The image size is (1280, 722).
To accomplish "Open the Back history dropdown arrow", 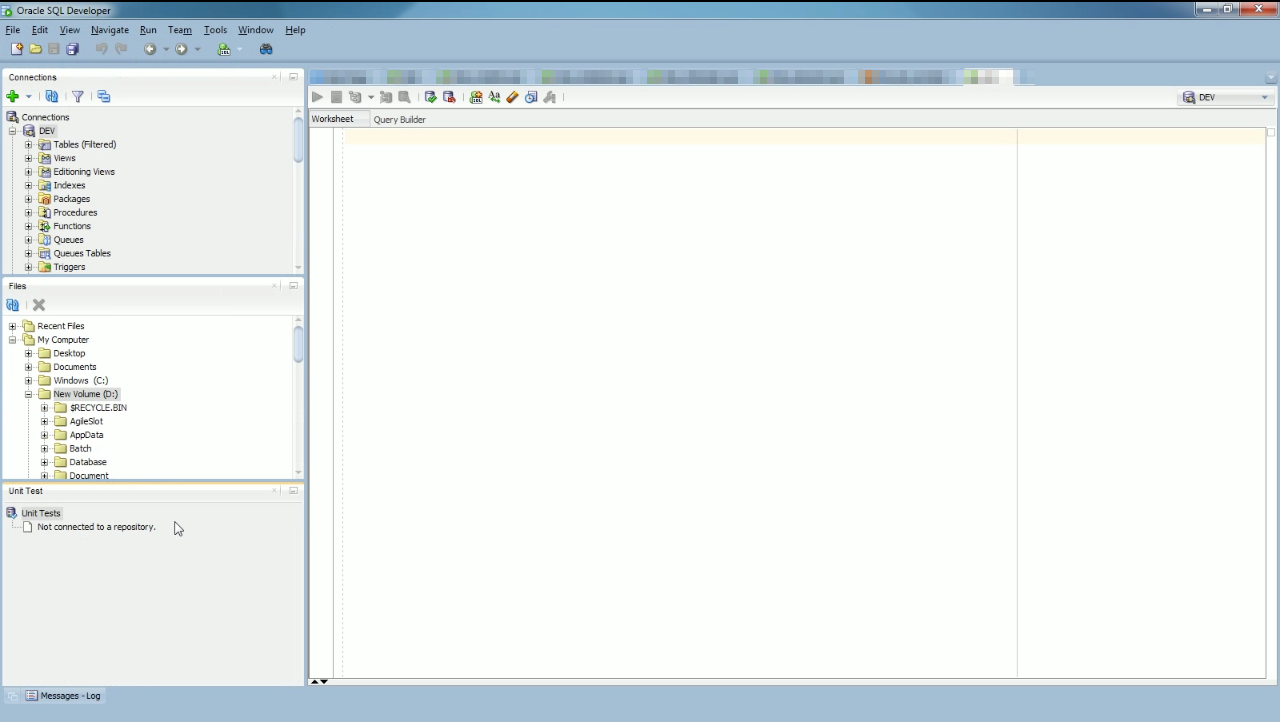I will click(166, 49).
